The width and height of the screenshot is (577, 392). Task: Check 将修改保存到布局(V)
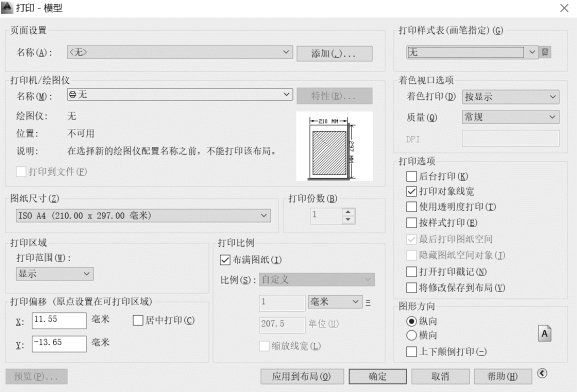(411, 287)
